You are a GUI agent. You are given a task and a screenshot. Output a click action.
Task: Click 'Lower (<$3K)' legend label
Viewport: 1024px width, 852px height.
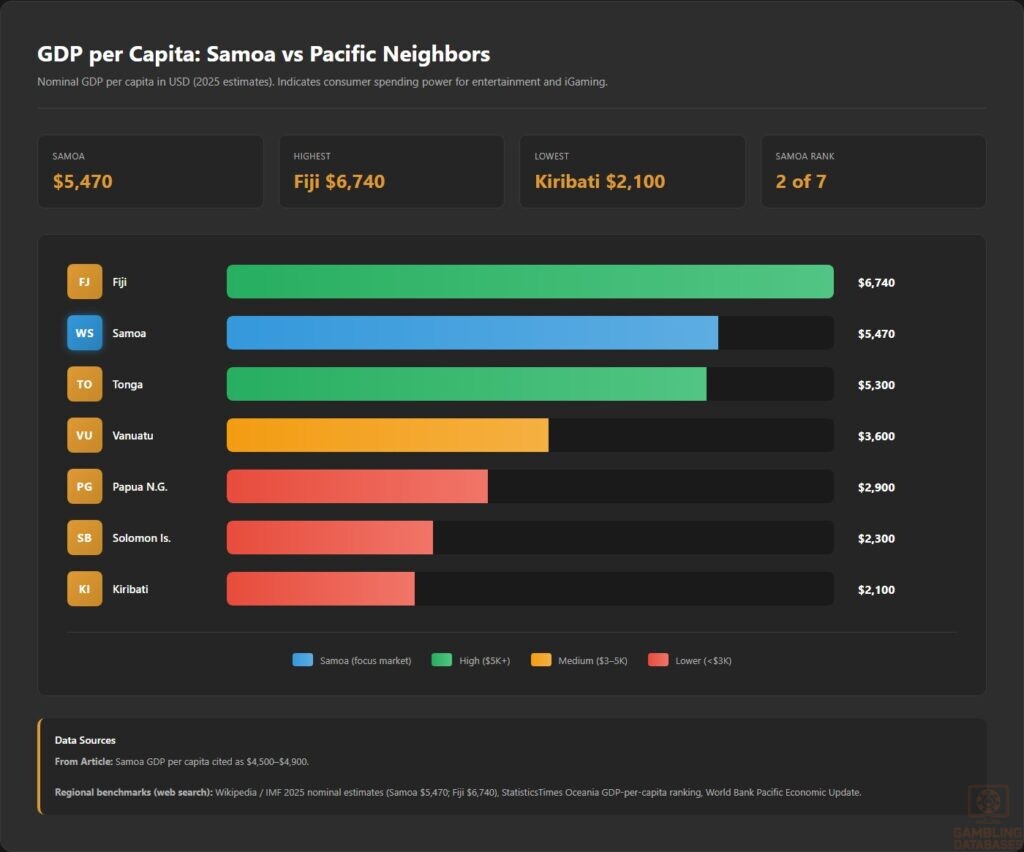703,661
